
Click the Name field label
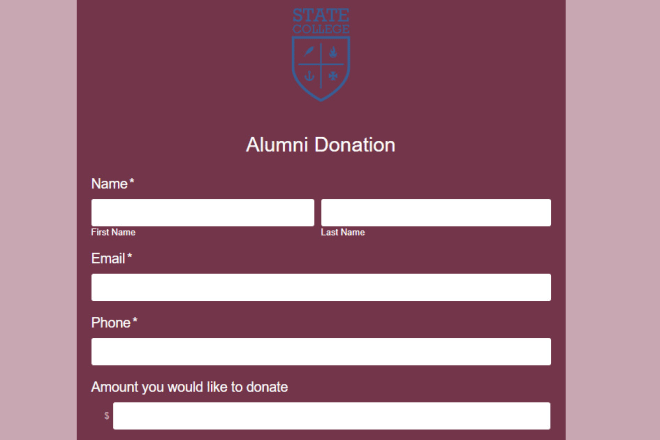pyautogui.click(x=109, y=184)
